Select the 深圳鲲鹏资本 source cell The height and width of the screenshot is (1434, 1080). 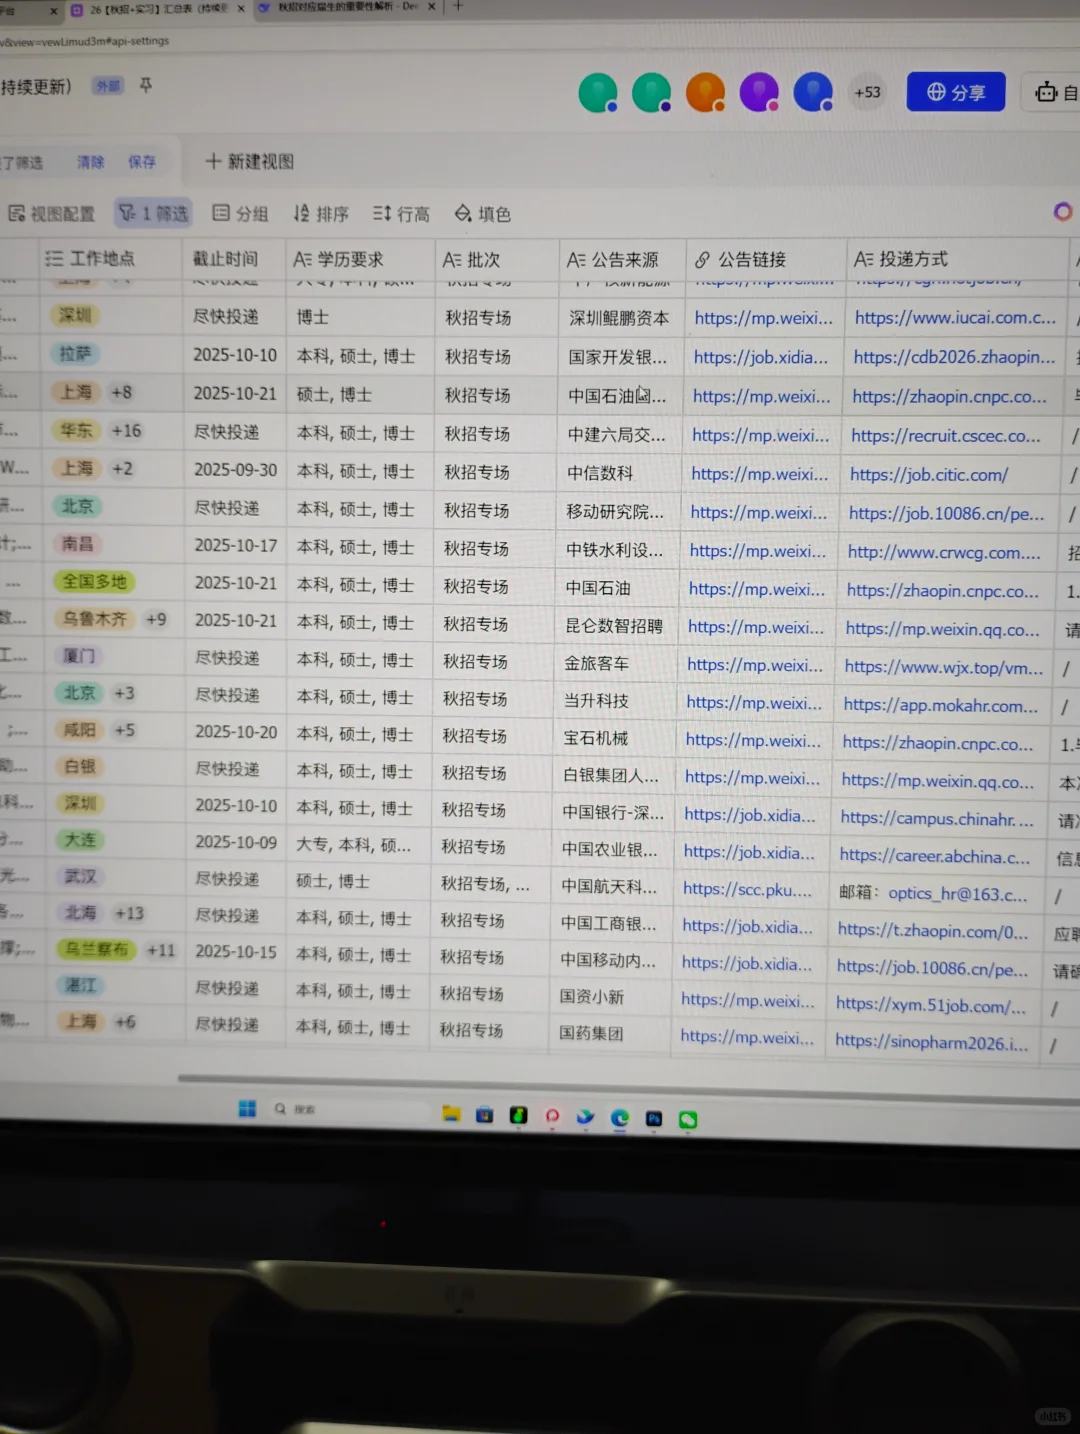pos(619,318)
